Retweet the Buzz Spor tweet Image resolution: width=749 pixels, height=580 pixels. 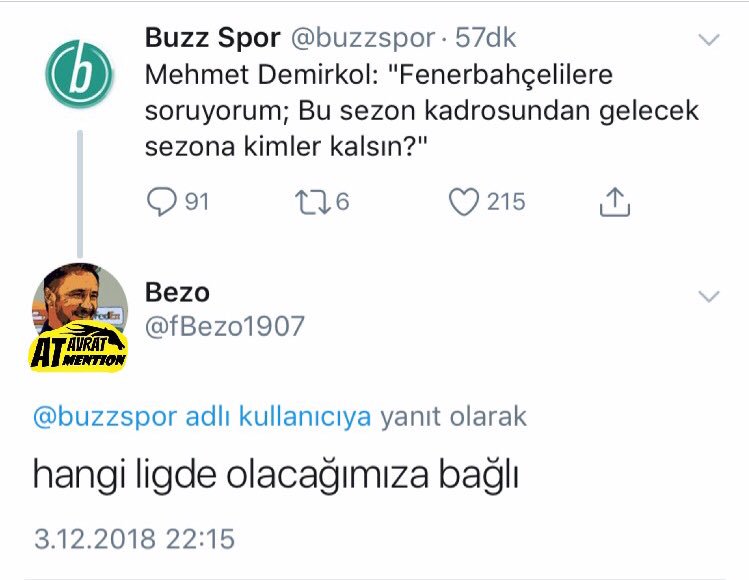pos(313,202)
